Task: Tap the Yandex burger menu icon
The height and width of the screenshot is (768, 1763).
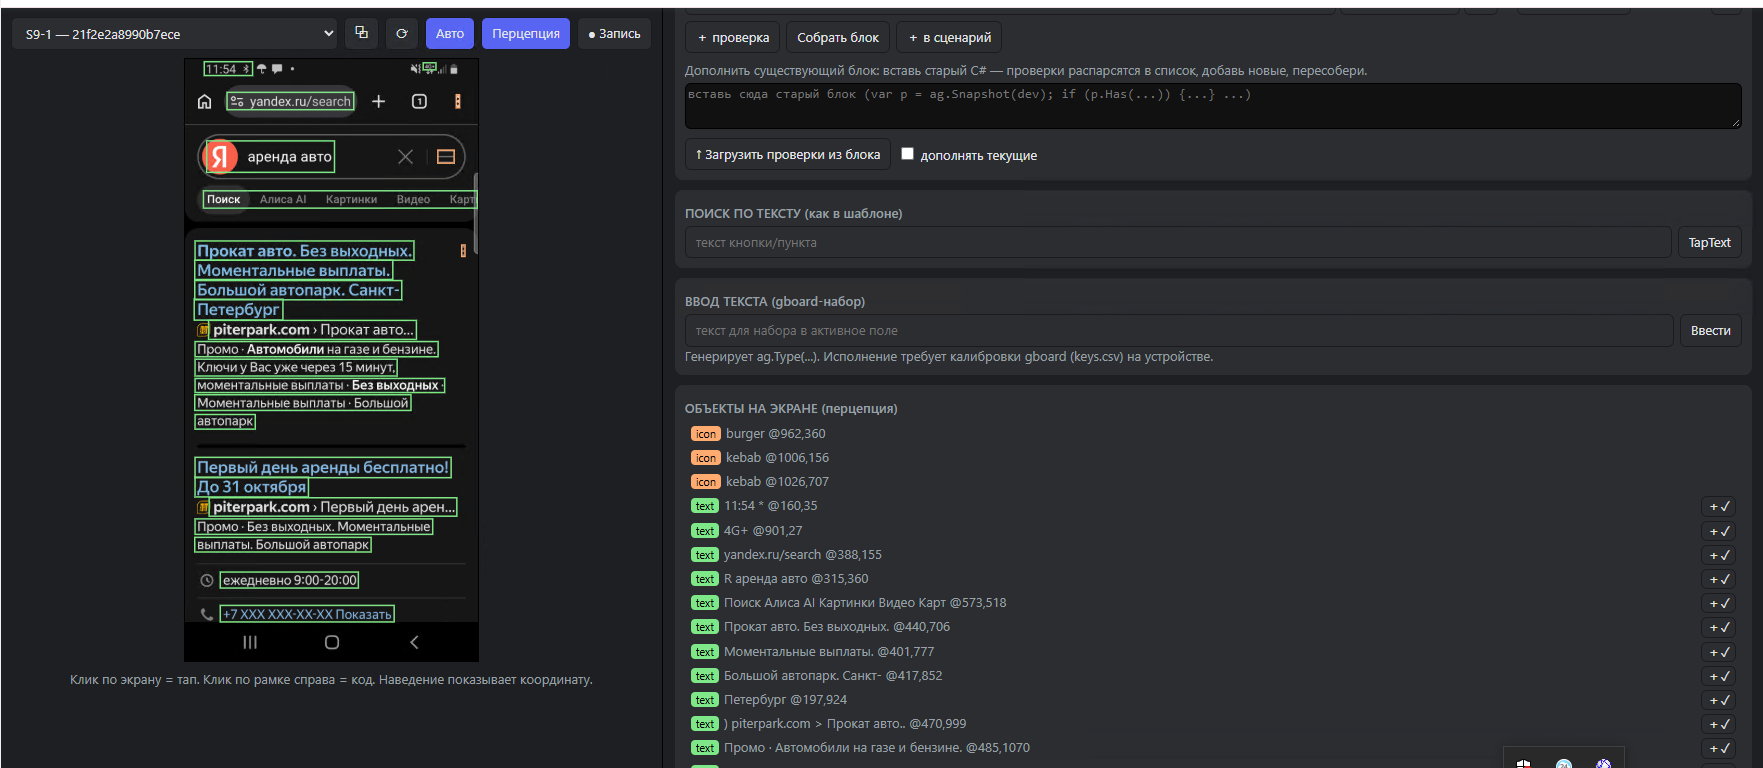Action: click(446, 156)
